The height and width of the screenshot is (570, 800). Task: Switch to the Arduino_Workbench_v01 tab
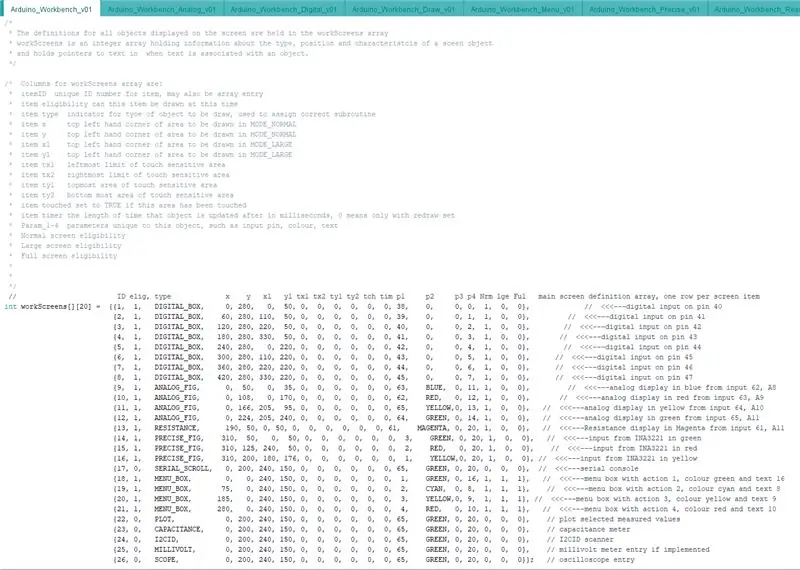click(x=51, y=9)
